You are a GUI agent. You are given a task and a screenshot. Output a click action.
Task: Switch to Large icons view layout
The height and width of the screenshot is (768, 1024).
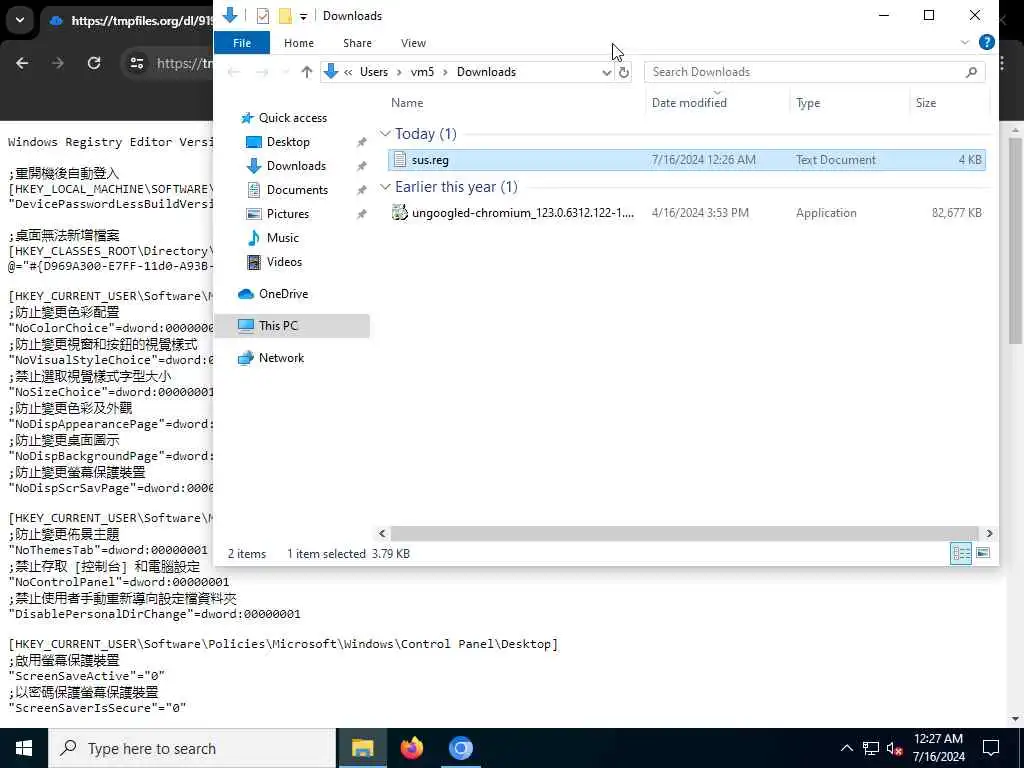pyautogui.click(x=983, y=554)
